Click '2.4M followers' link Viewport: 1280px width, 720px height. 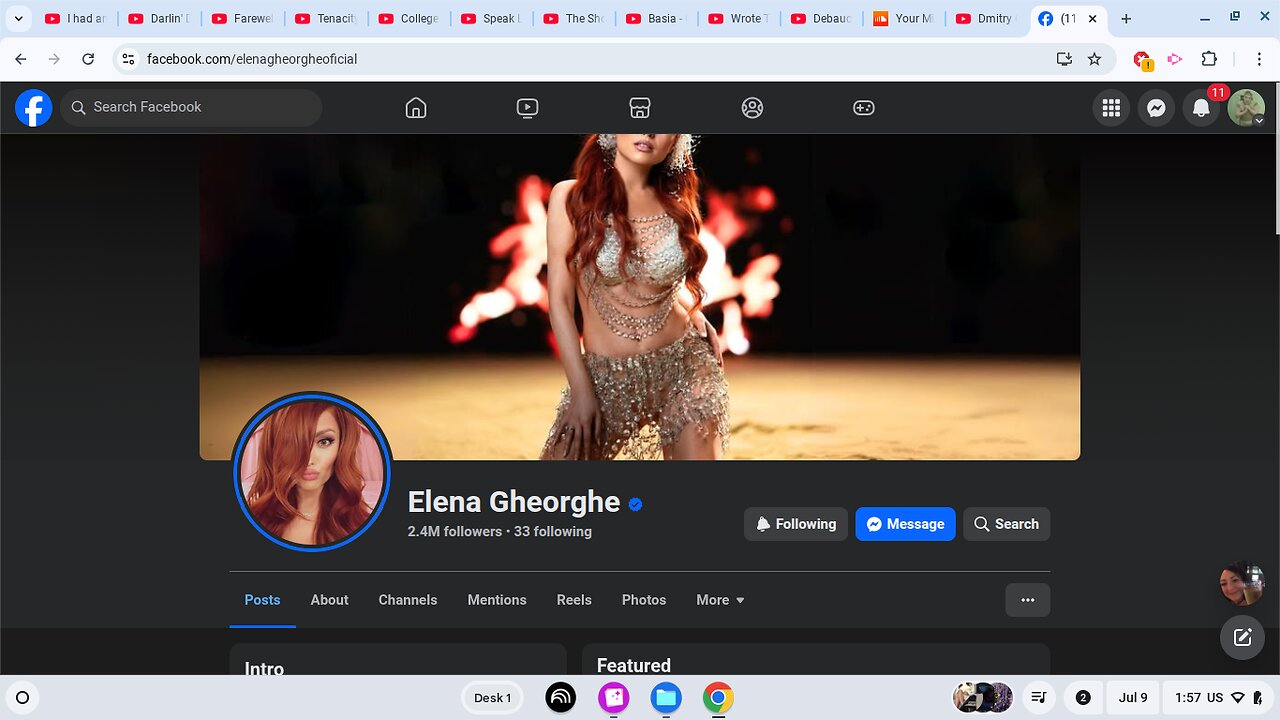455,531
